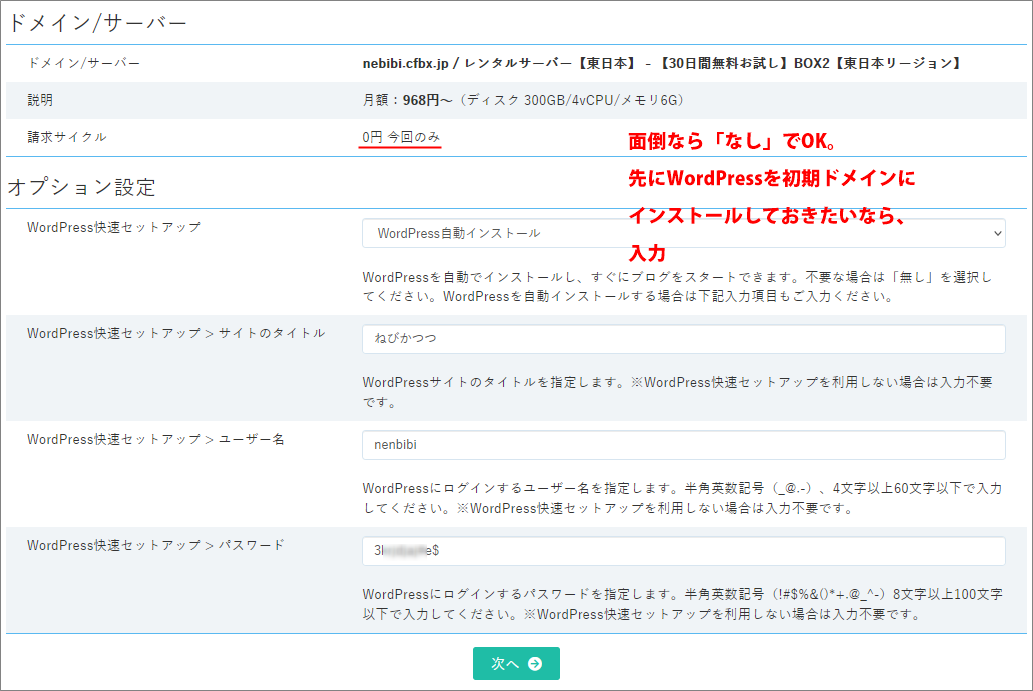Focus the site title field containing ねびかつつ

click(x=683, y=339)
